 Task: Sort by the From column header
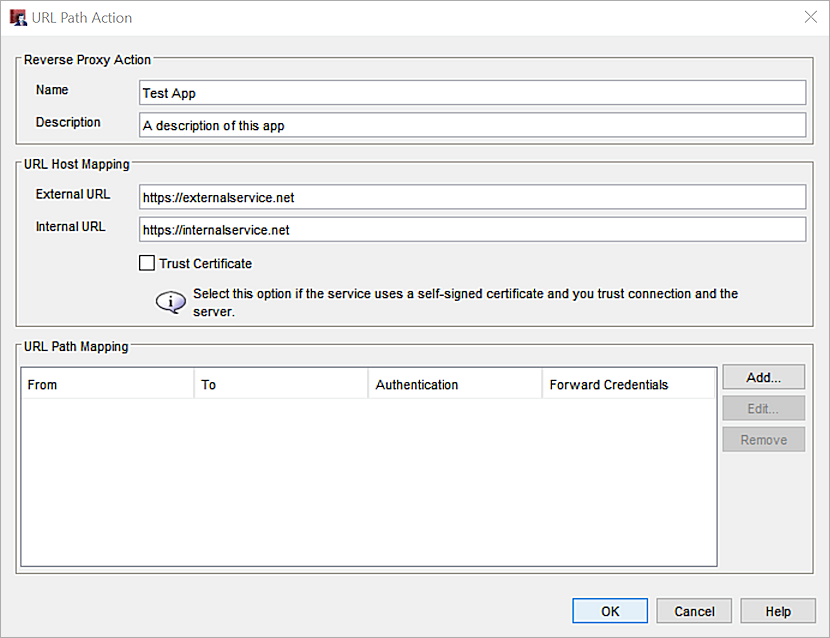pos(107,384)
